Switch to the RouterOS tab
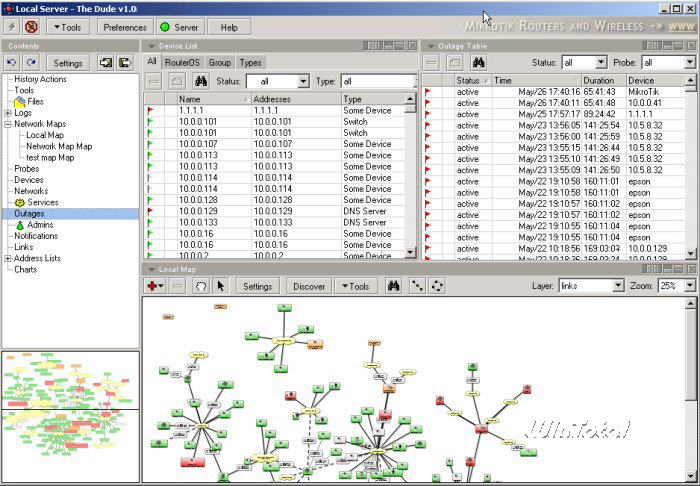Screen dimensions: 700x486 (182, 62)
